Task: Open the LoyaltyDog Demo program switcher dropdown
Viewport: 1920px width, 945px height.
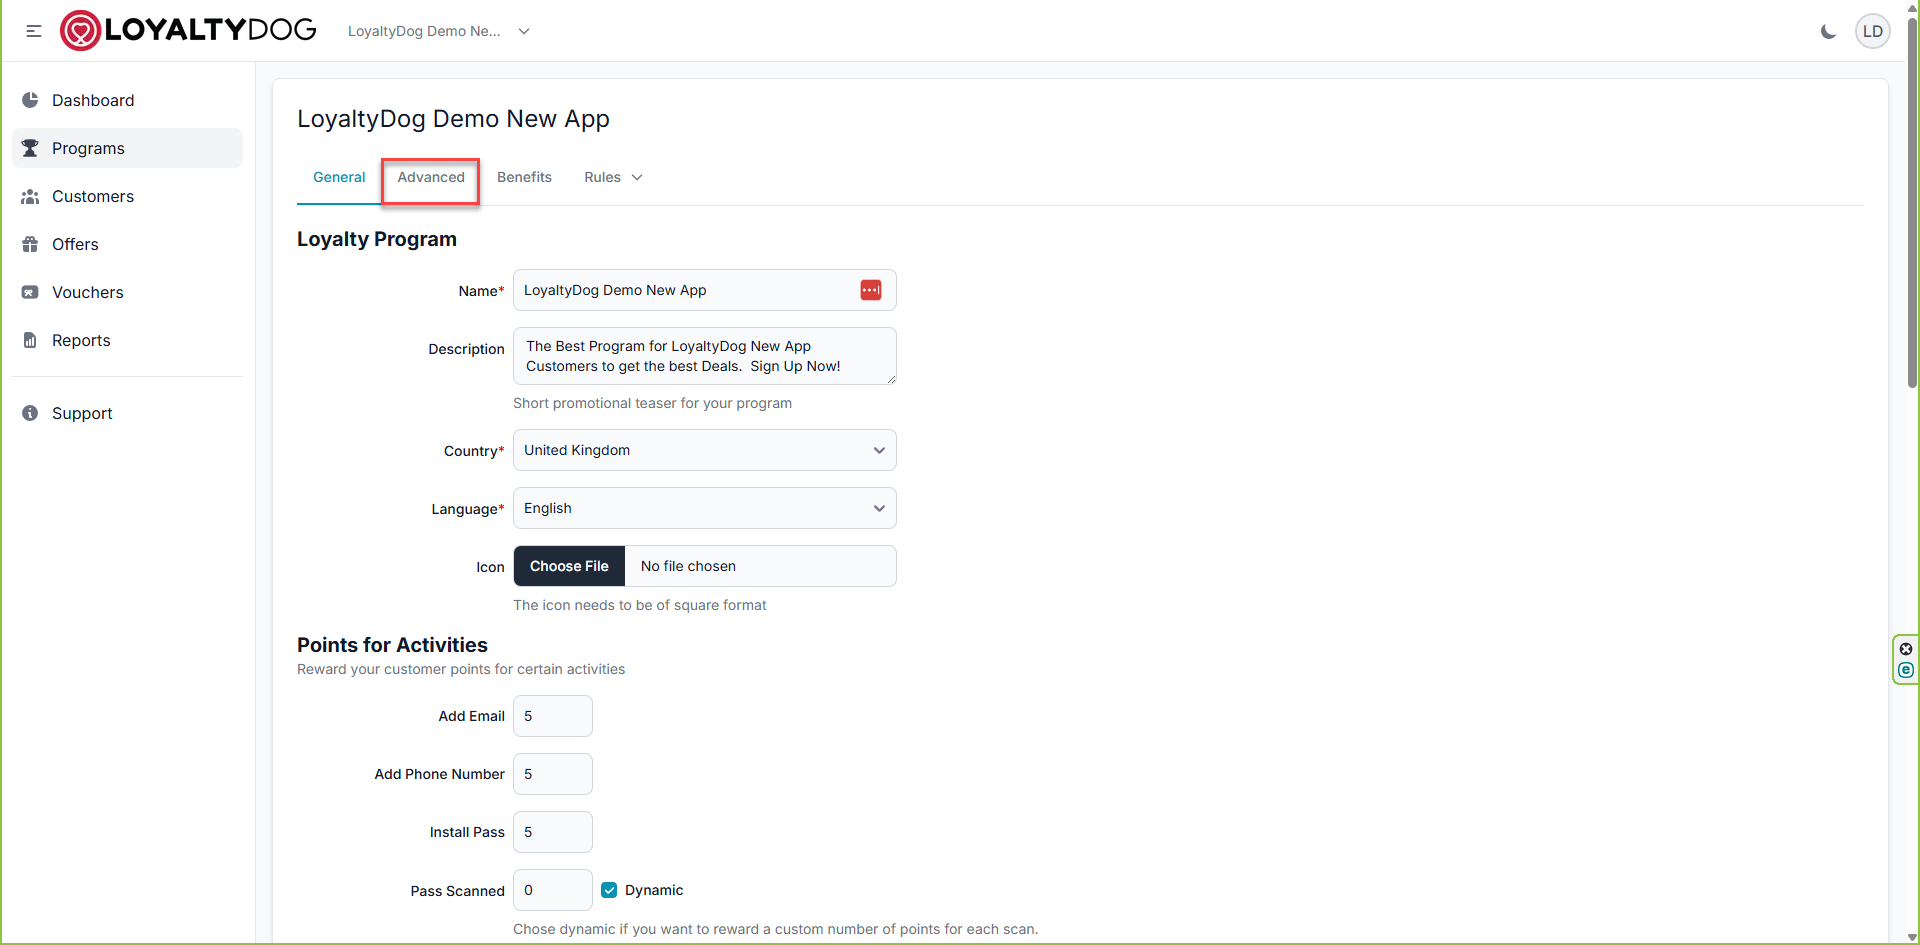Action: point(438,31)
